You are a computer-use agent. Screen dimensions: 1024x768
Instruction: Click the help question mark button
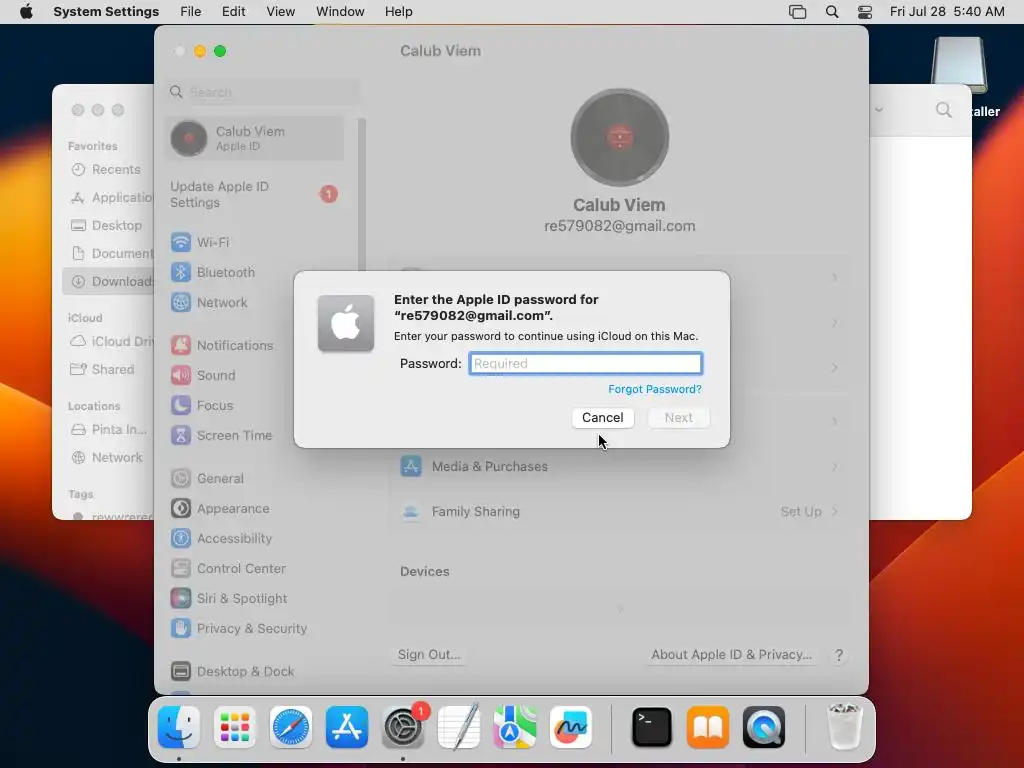click(839, 655)
